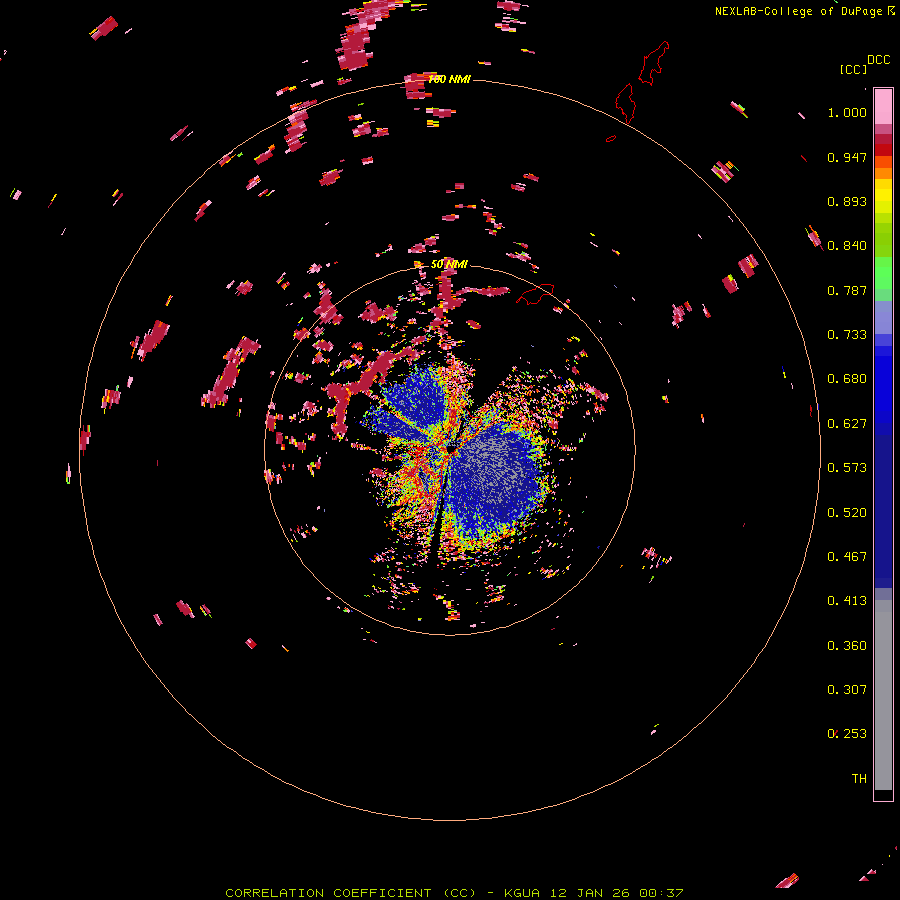Image resolution: width=900 pixels, height=900 pixels.
Task: Click the CORRELATION COEFFICIENT title text
Action: pos(350,893)
